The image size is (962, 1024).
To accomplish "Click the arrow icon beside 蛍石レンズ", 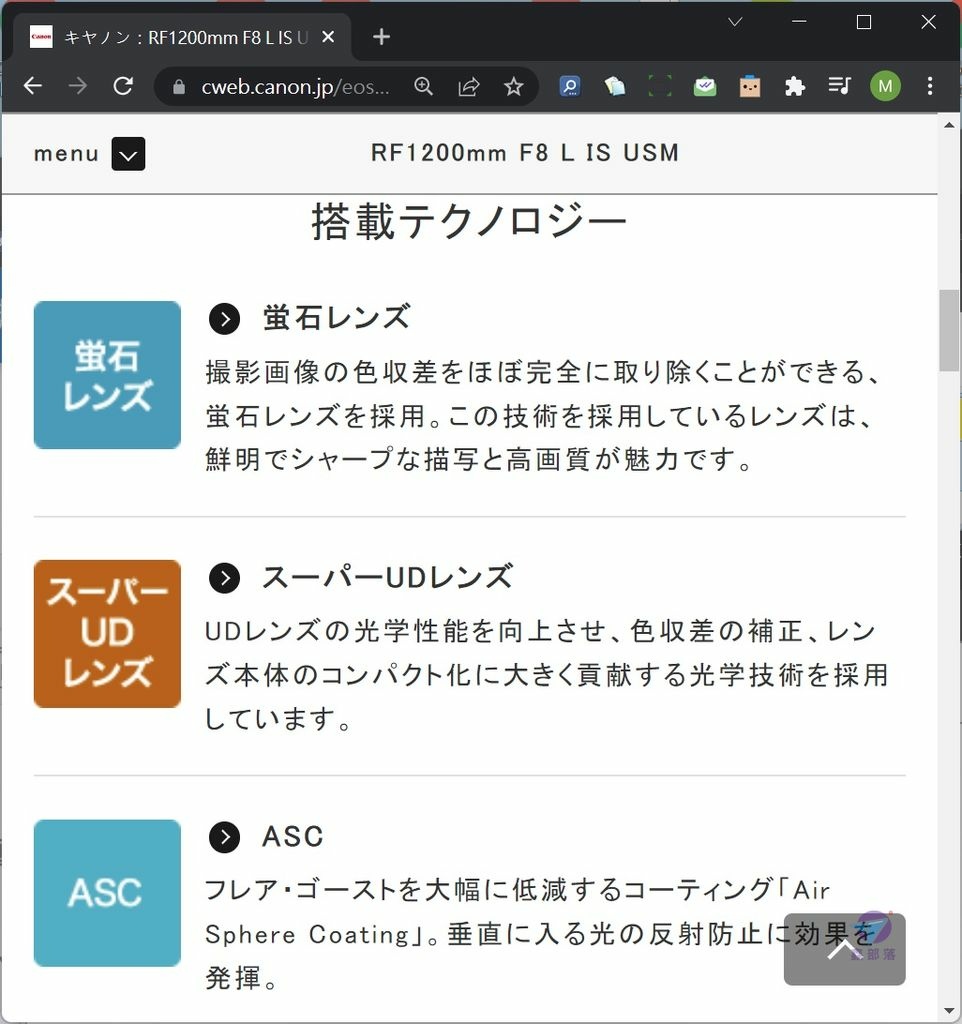I will point(224,319).
